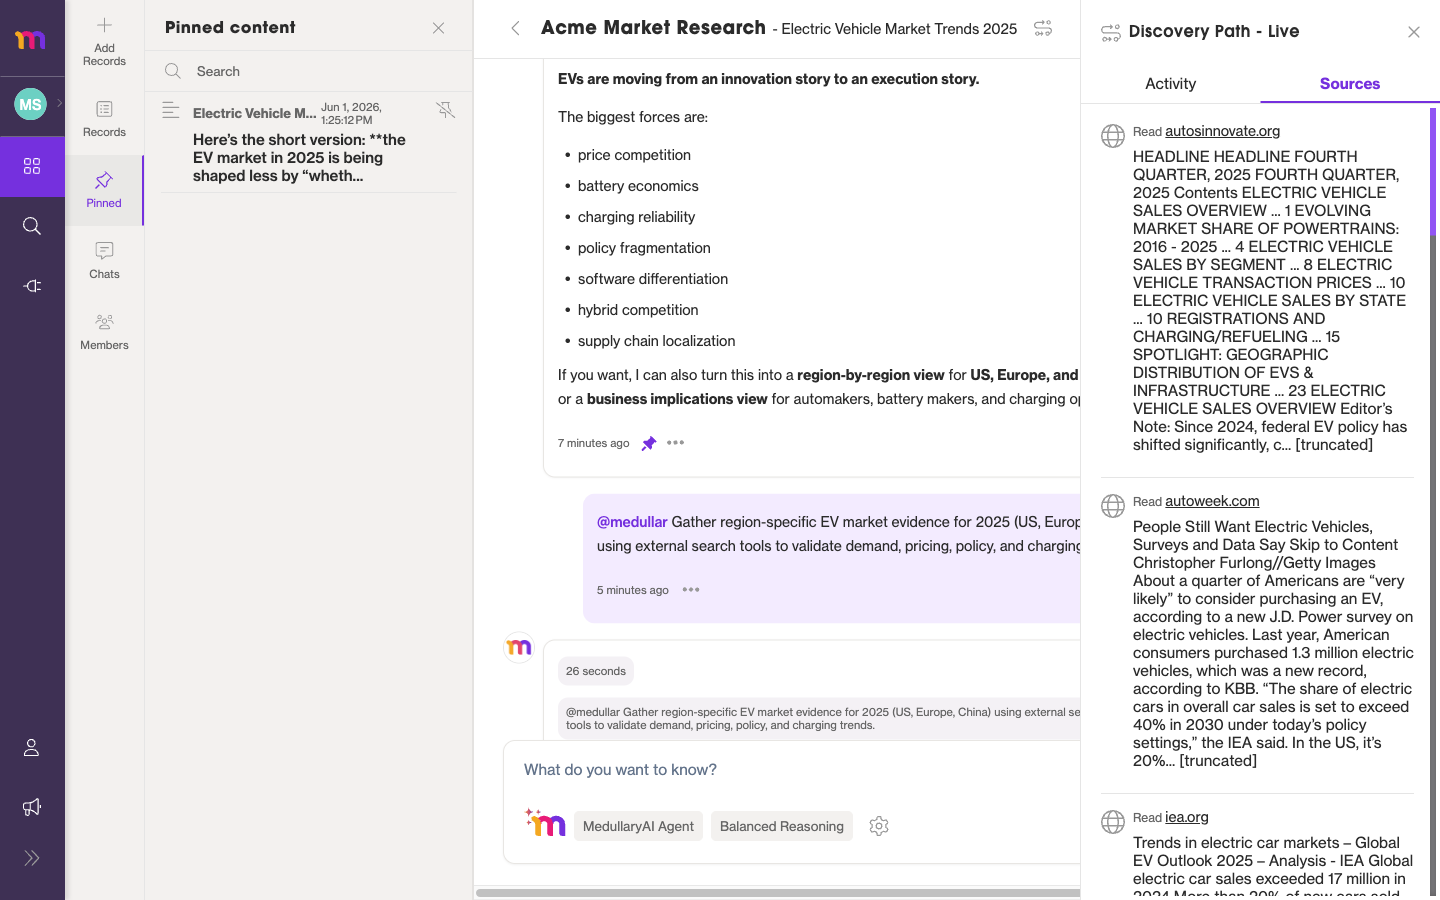Switch to the Activity tab

(1170, 84)
